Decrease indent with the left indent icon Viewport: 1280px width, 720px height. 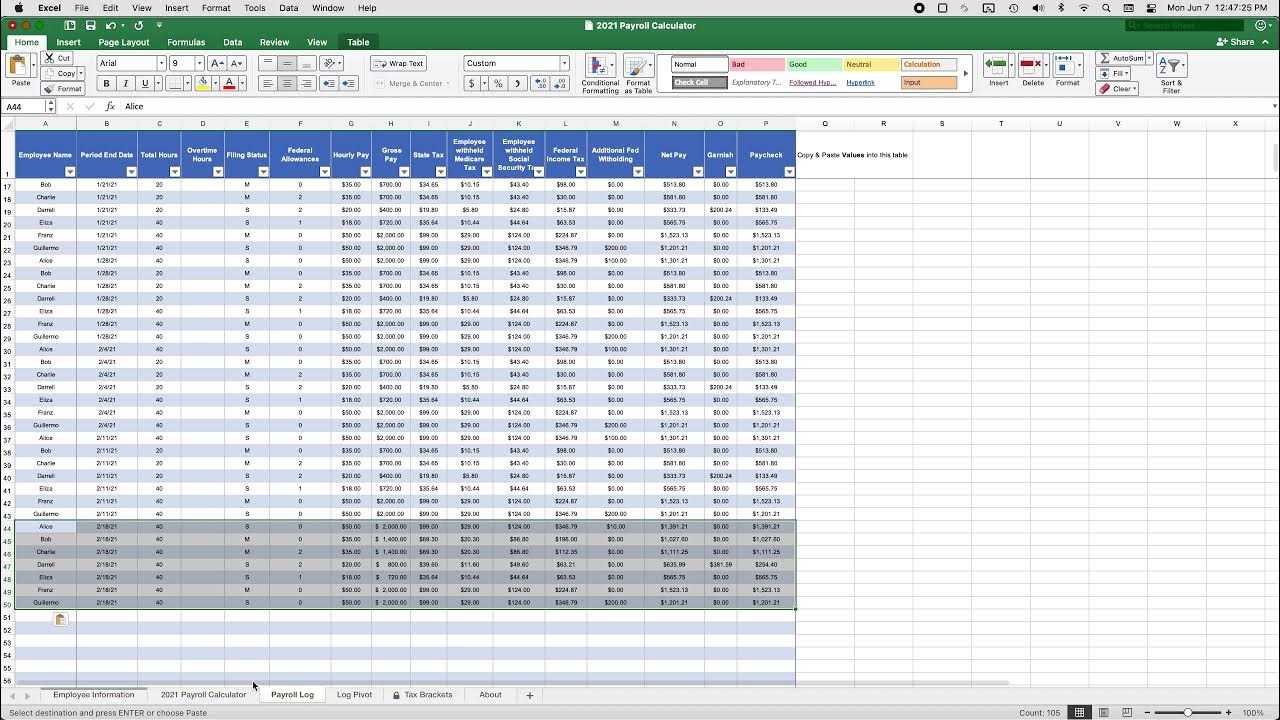pyautogui.click(x=327, y=84)
